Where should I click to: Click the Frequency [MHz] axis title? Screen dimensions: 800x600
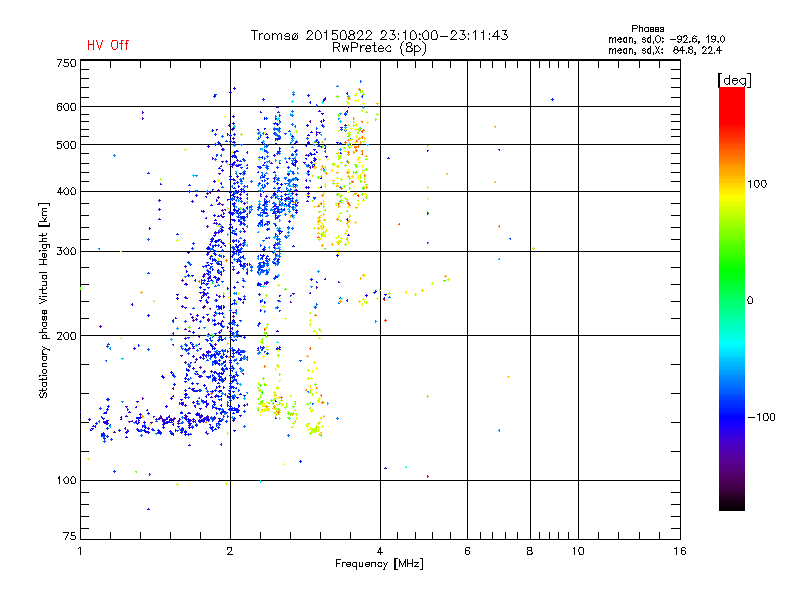click(x=379, y=564)
